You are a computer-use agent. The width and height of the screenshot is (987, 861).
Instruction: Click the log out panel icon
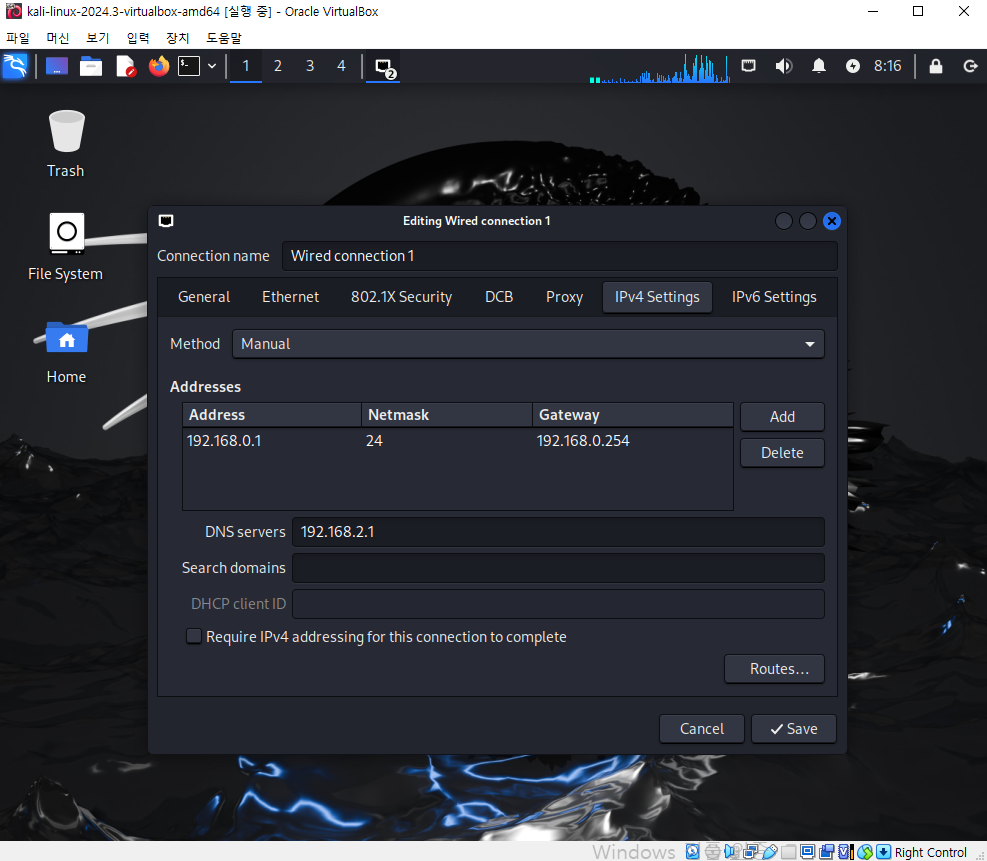tap(970, 65)
